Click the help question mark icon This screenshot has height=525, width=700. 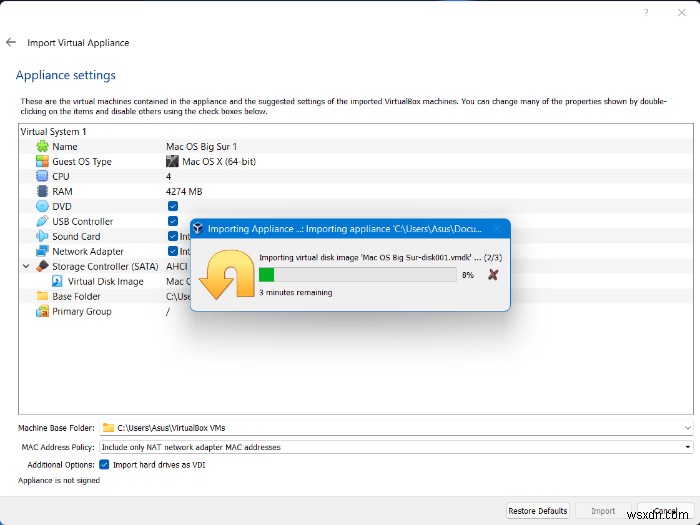click(646, 12)
